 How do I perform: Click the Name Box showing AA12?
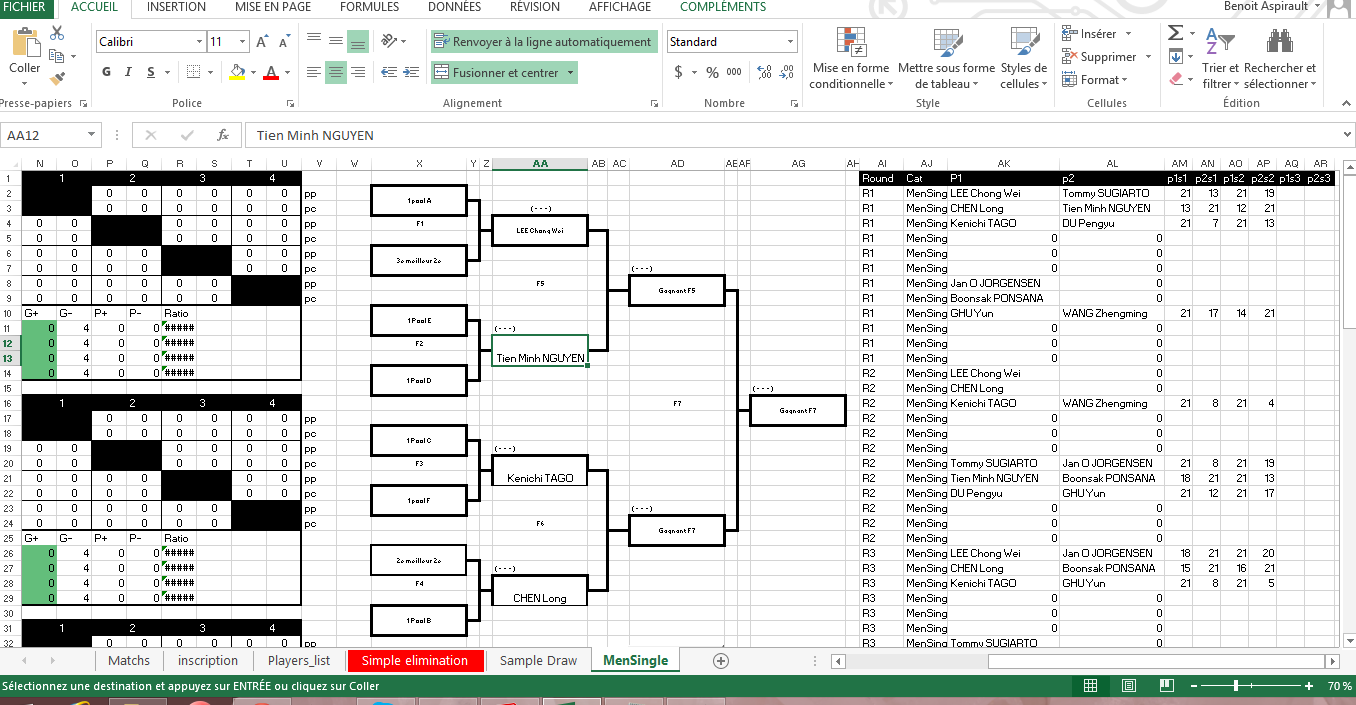[x=45, y=133]
